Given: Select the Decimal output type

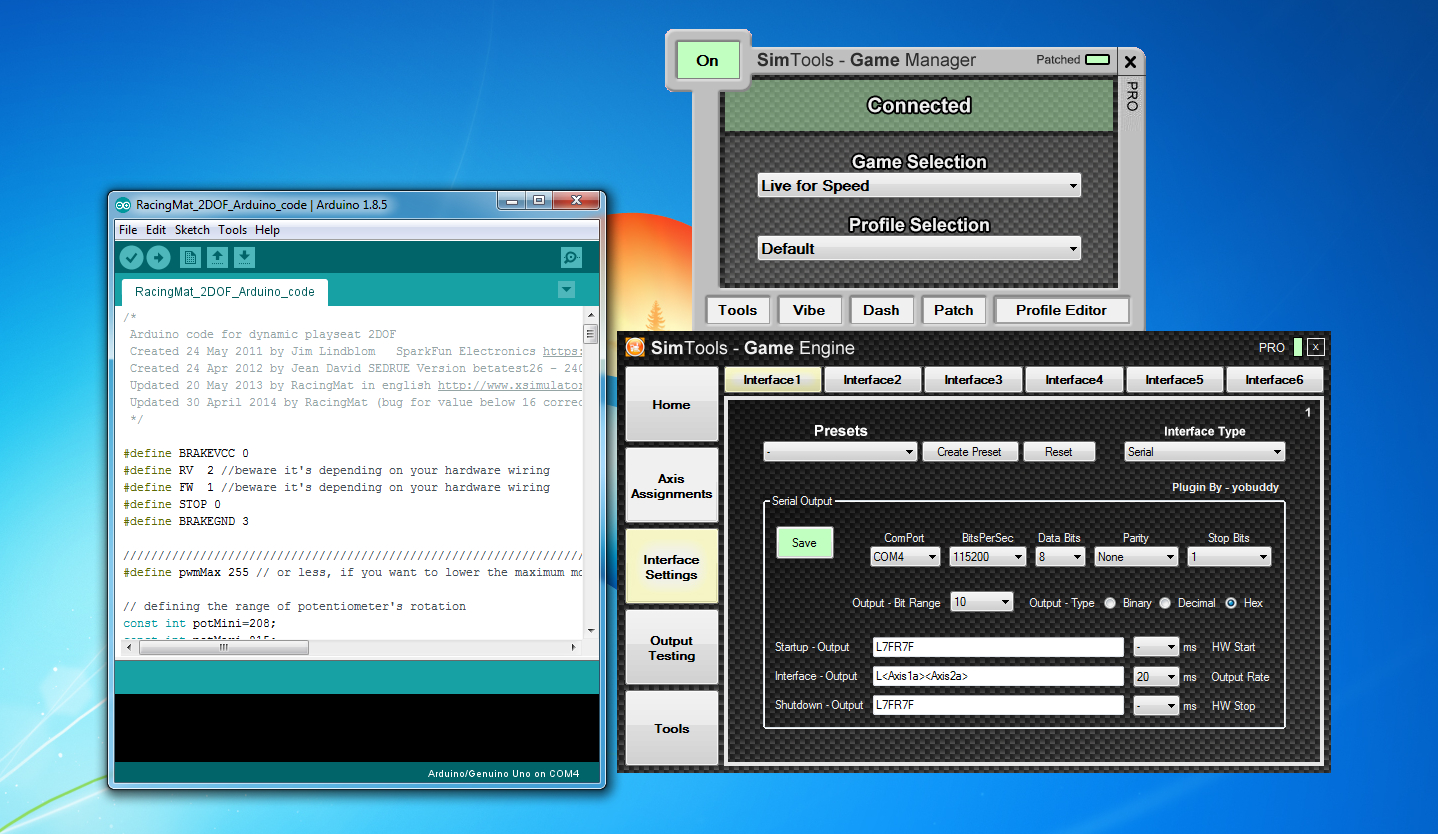Looking at the screenshot, I should click(1165, 603).
